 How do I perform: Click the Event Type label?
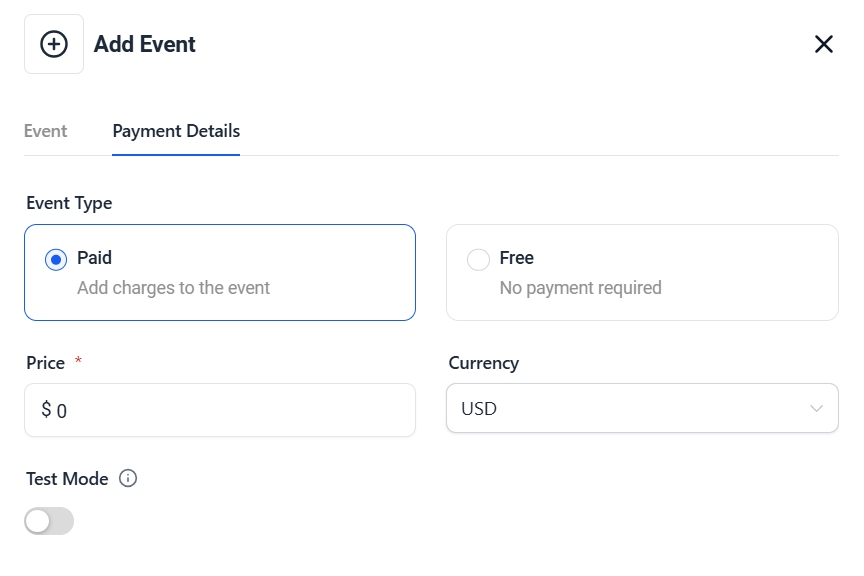(x=69, y=203)
